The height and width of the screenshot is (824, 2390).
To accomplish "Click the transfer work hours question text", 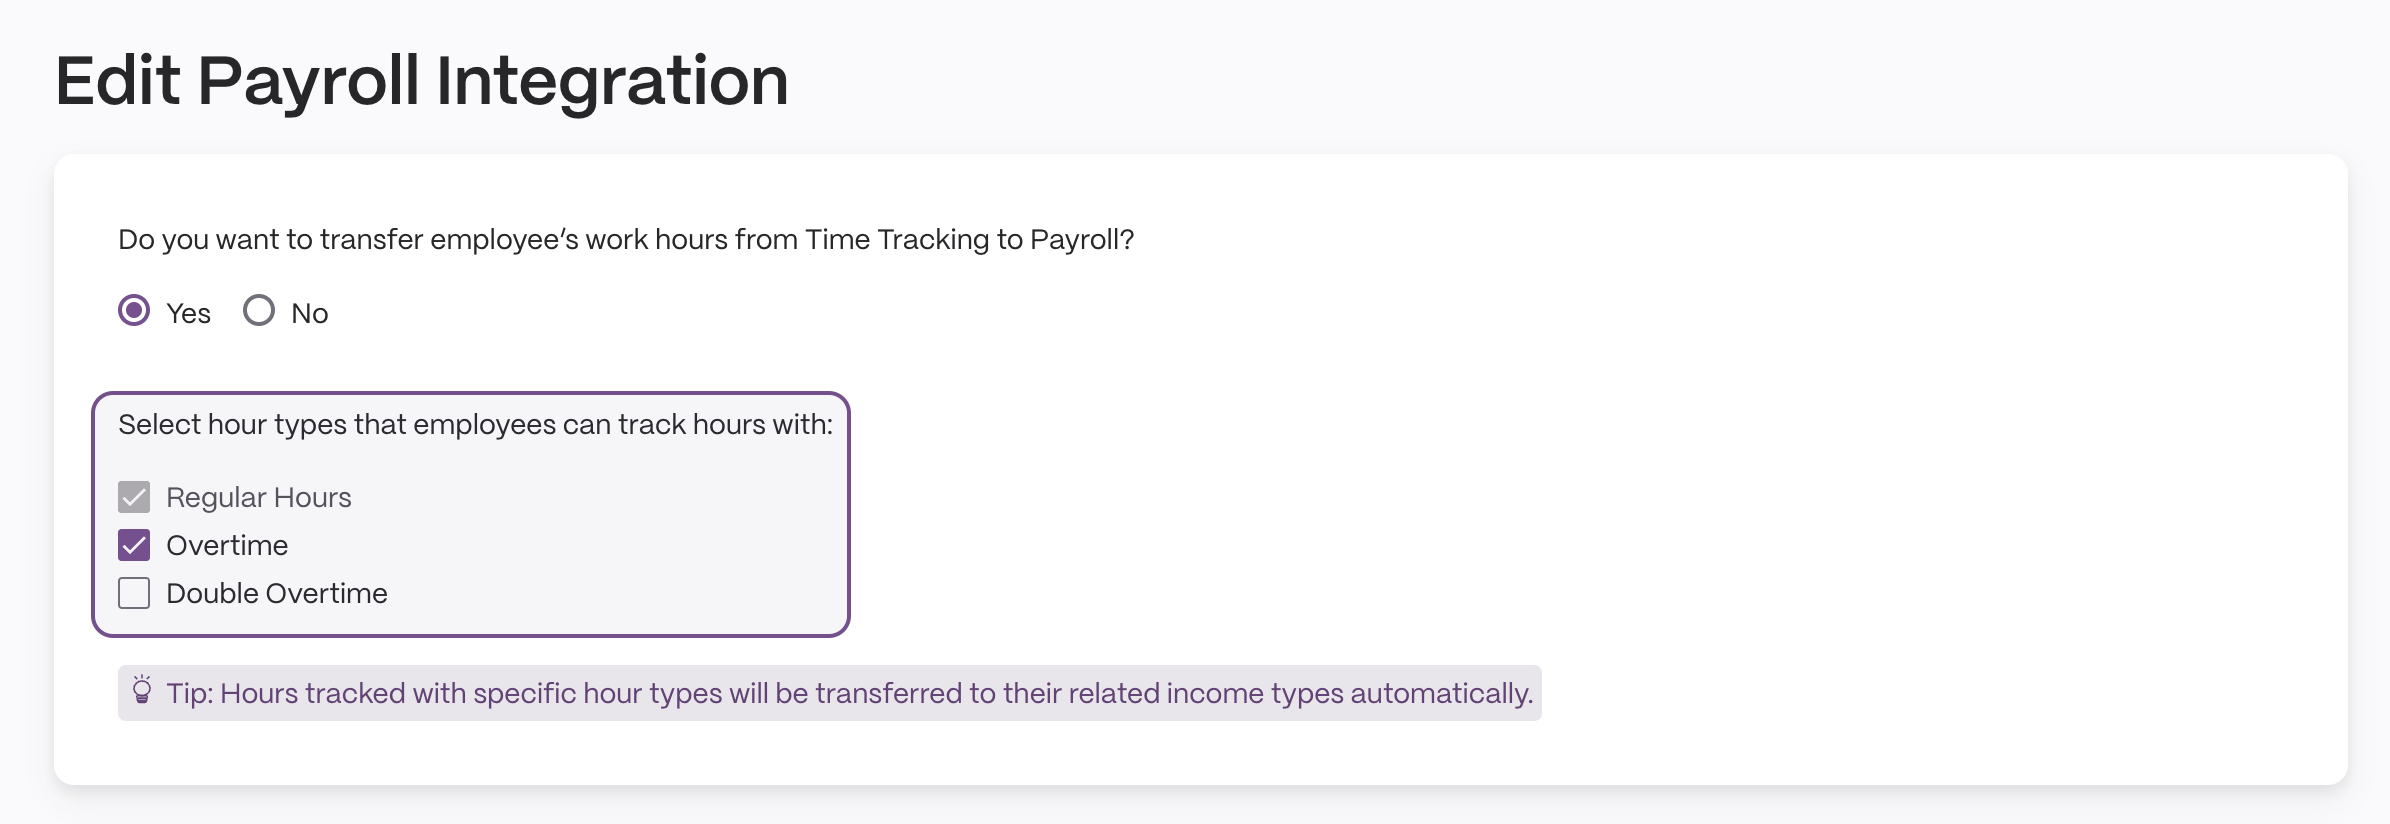I will [x=626, y=240].
